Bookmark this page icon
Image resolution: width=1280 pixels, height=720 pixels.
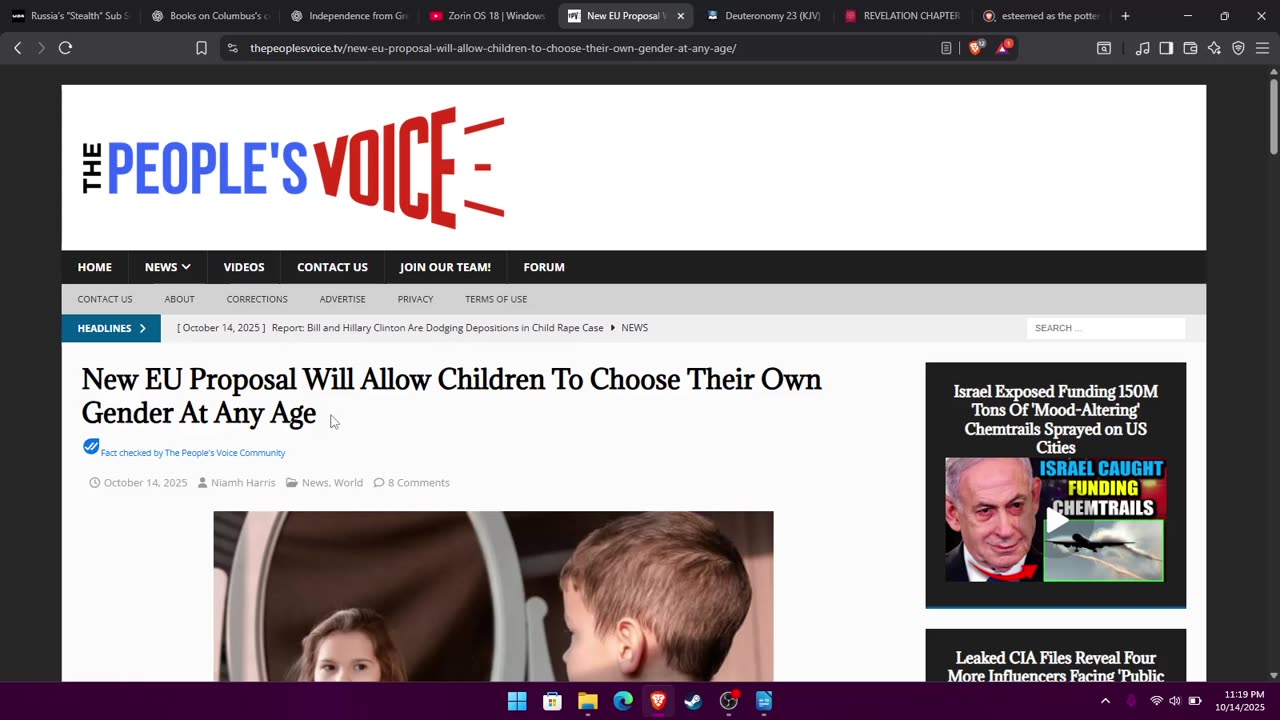click(201, 48)
